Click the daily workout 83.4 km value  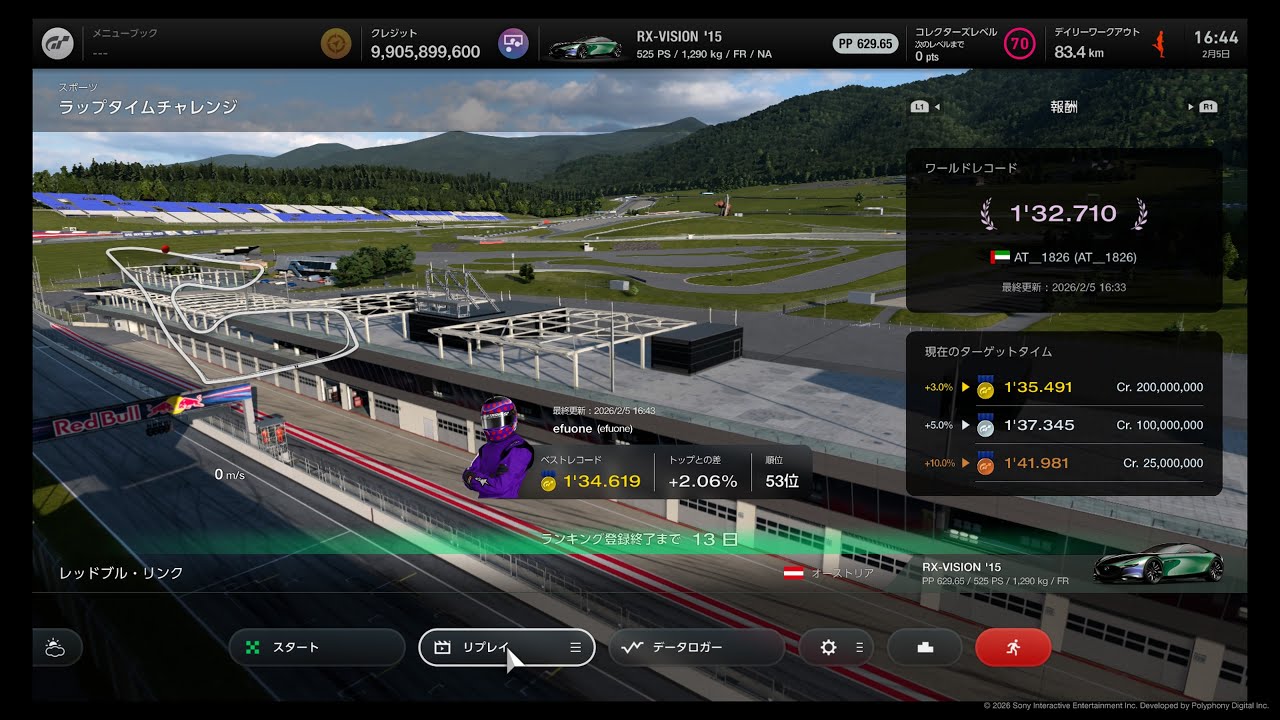click(x=1079, y=52)
